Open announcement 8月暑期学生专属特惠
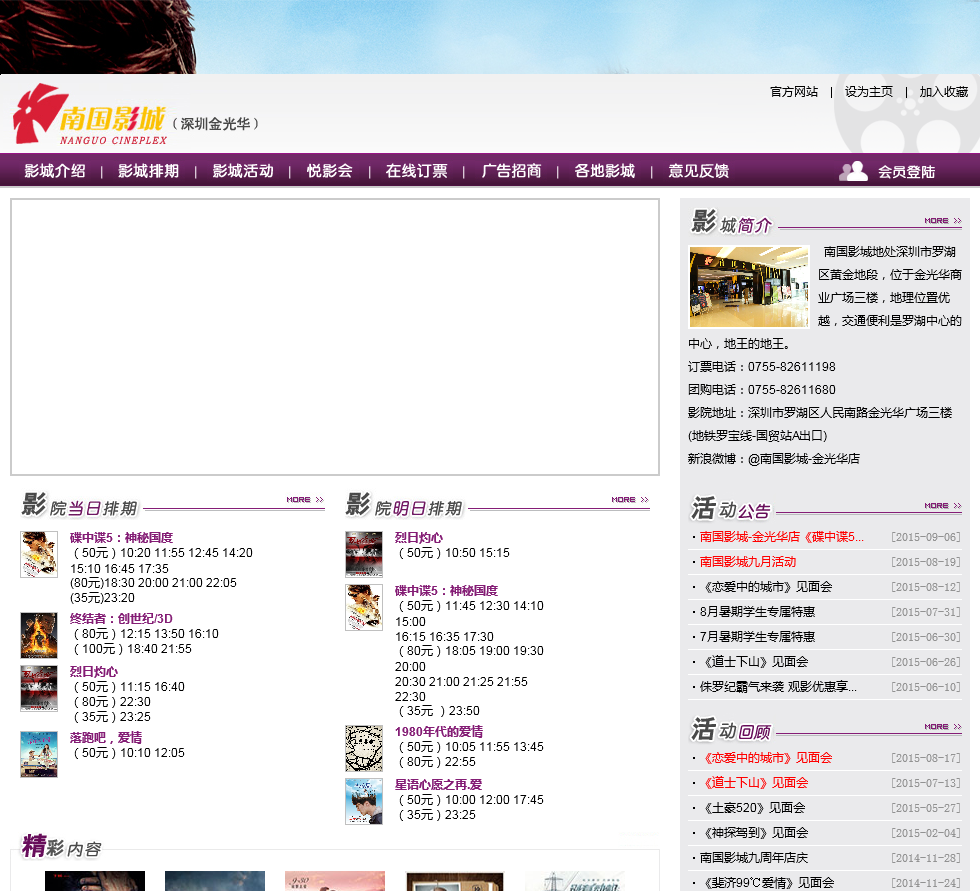Viewport: 980px width, 891px height. coord(757,612)
